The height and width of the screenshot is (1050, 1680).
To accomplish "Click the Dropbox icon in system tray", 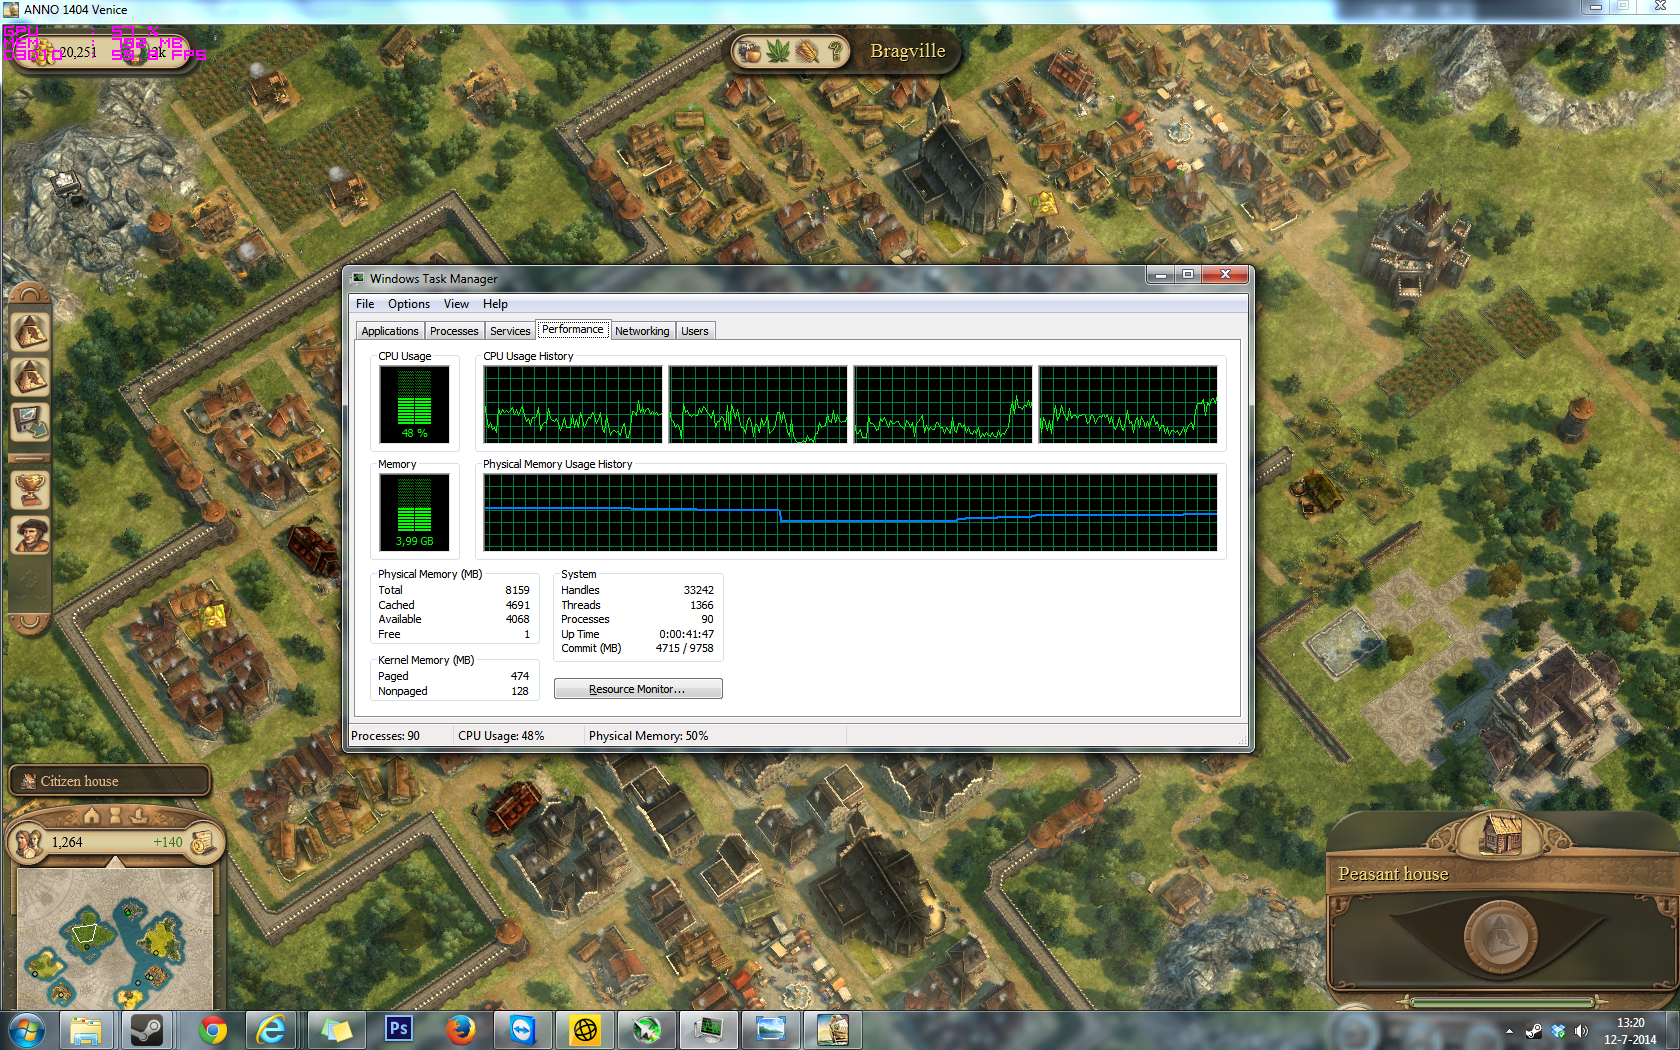I will pyautogui.click(x=1558, y=1031).
